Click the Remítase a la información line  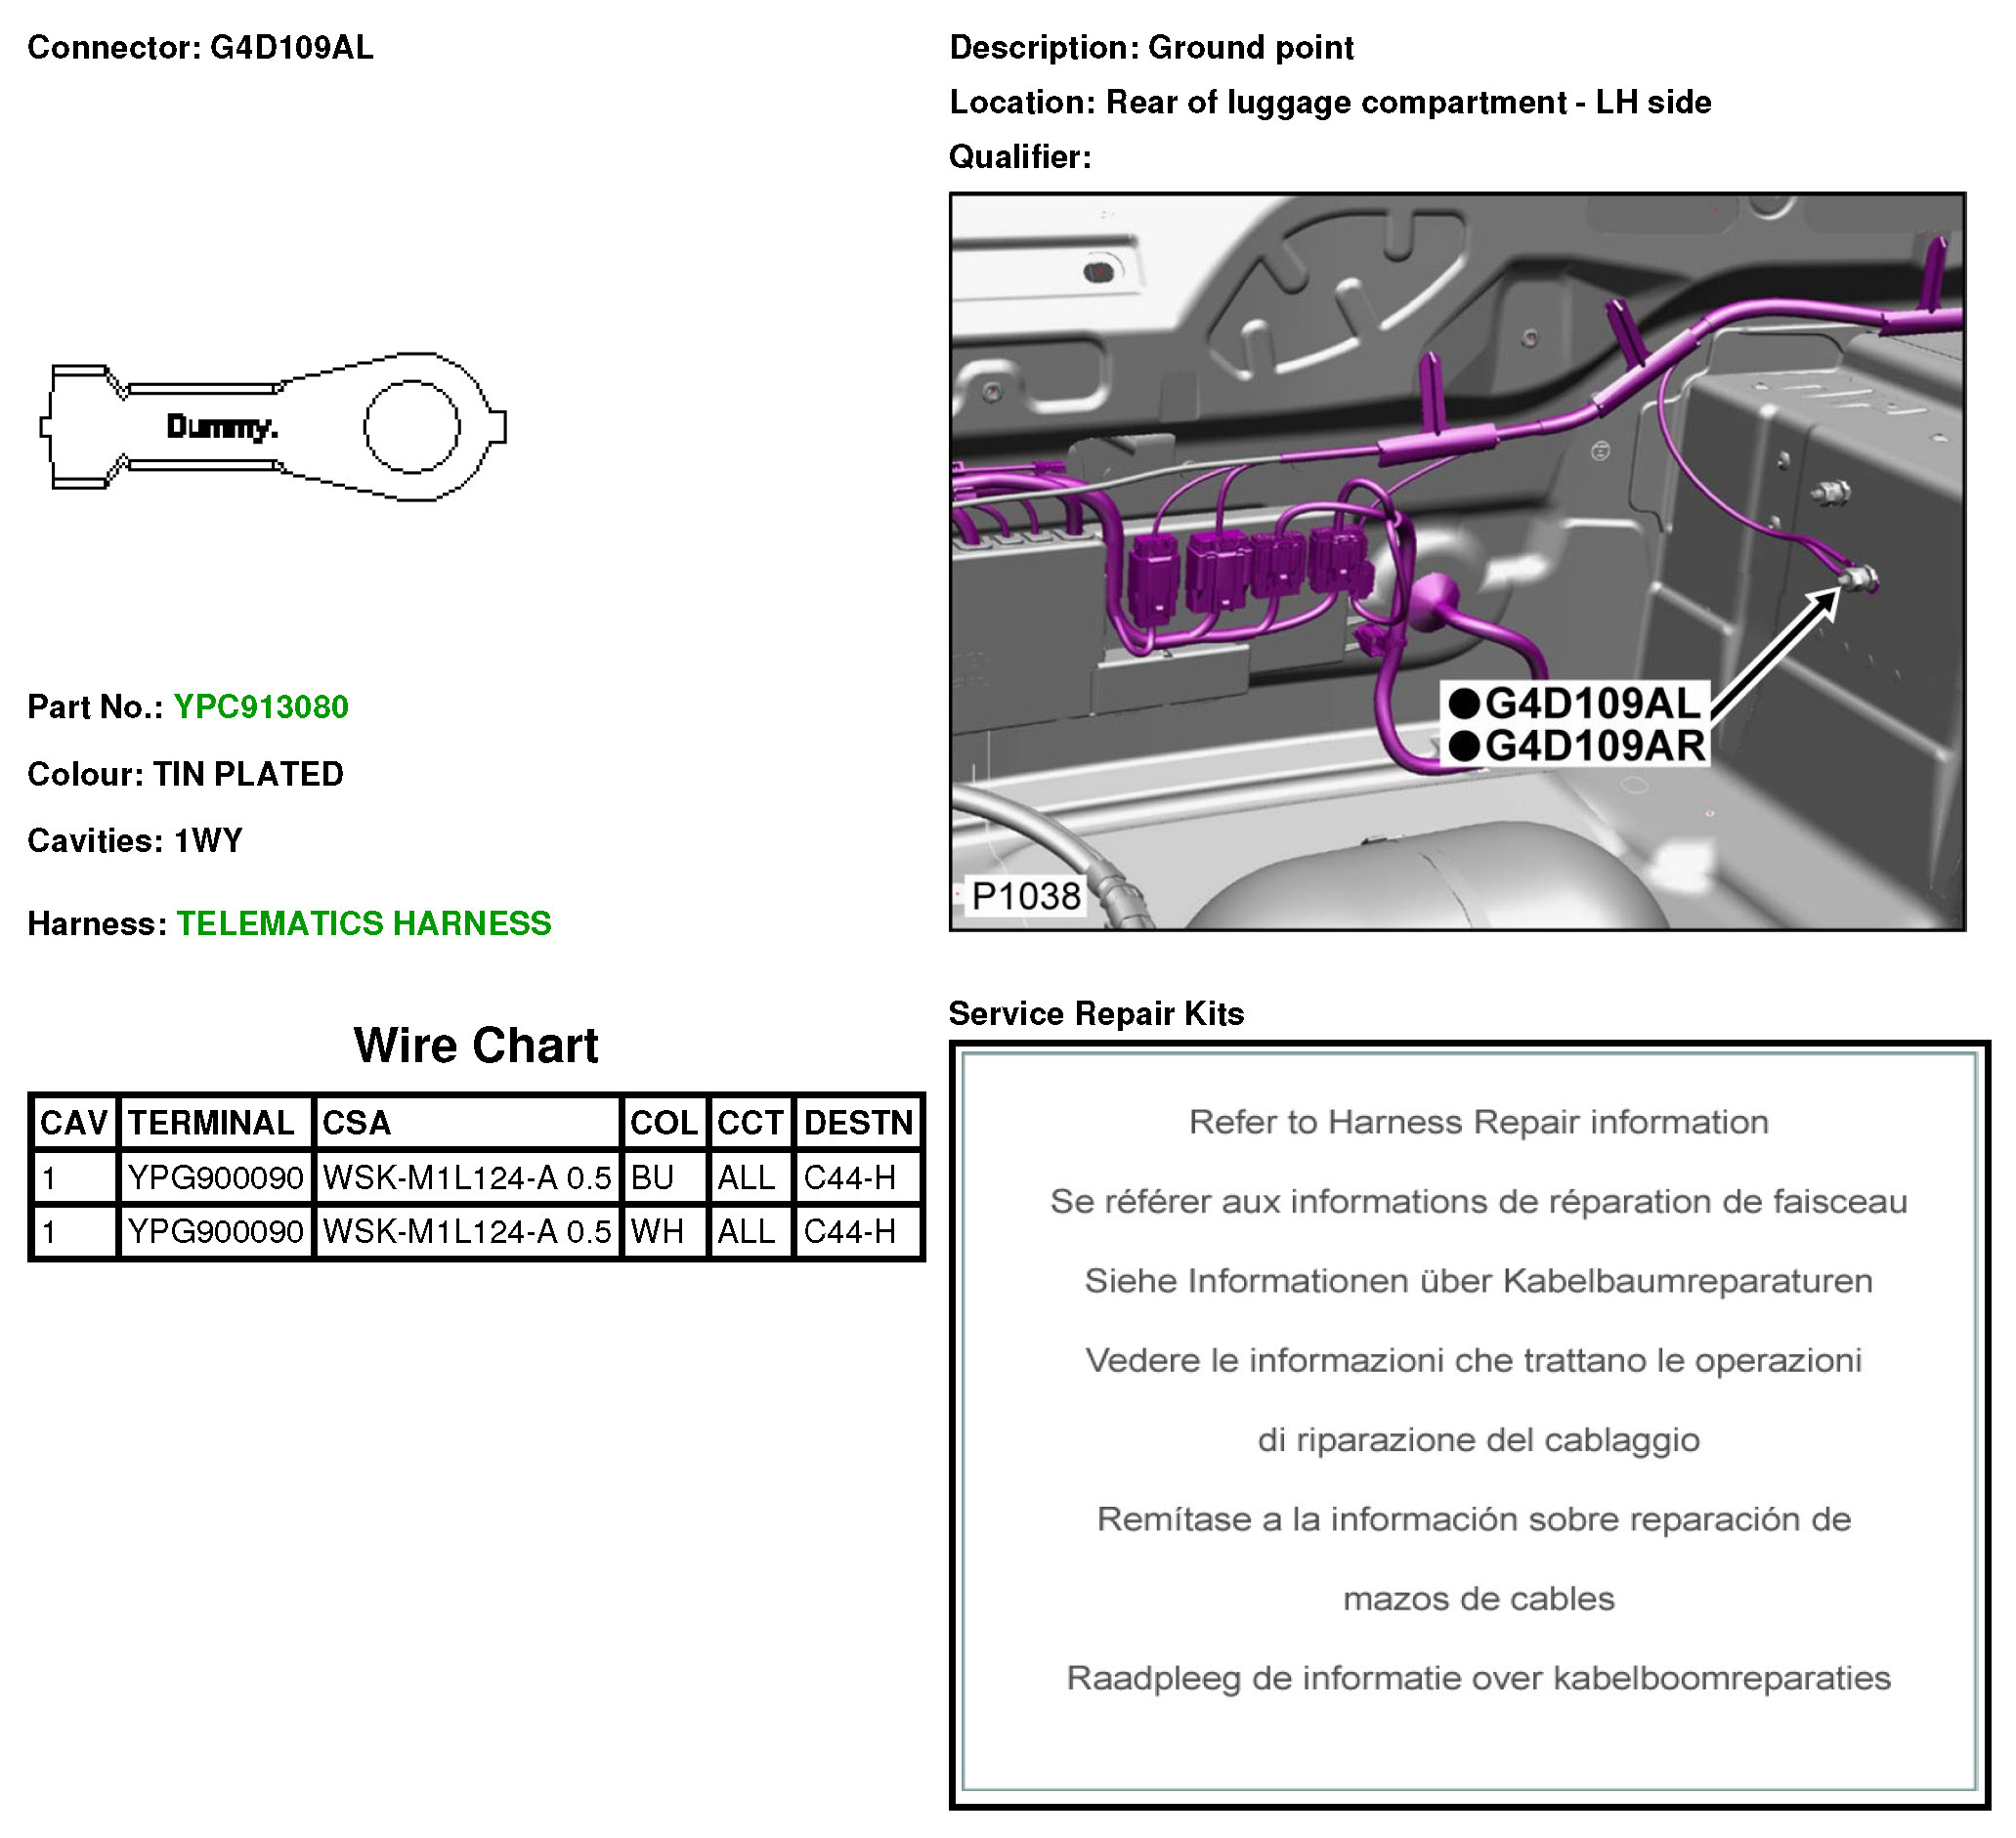pos(1474,1519)
